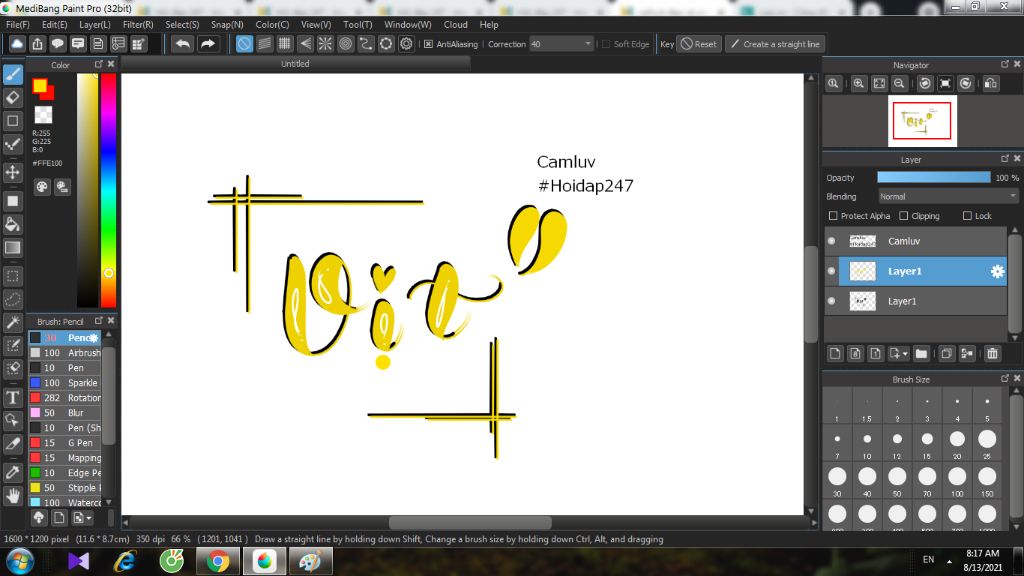
Task: Open the Layer menu
Action: (x=95, y=24)
